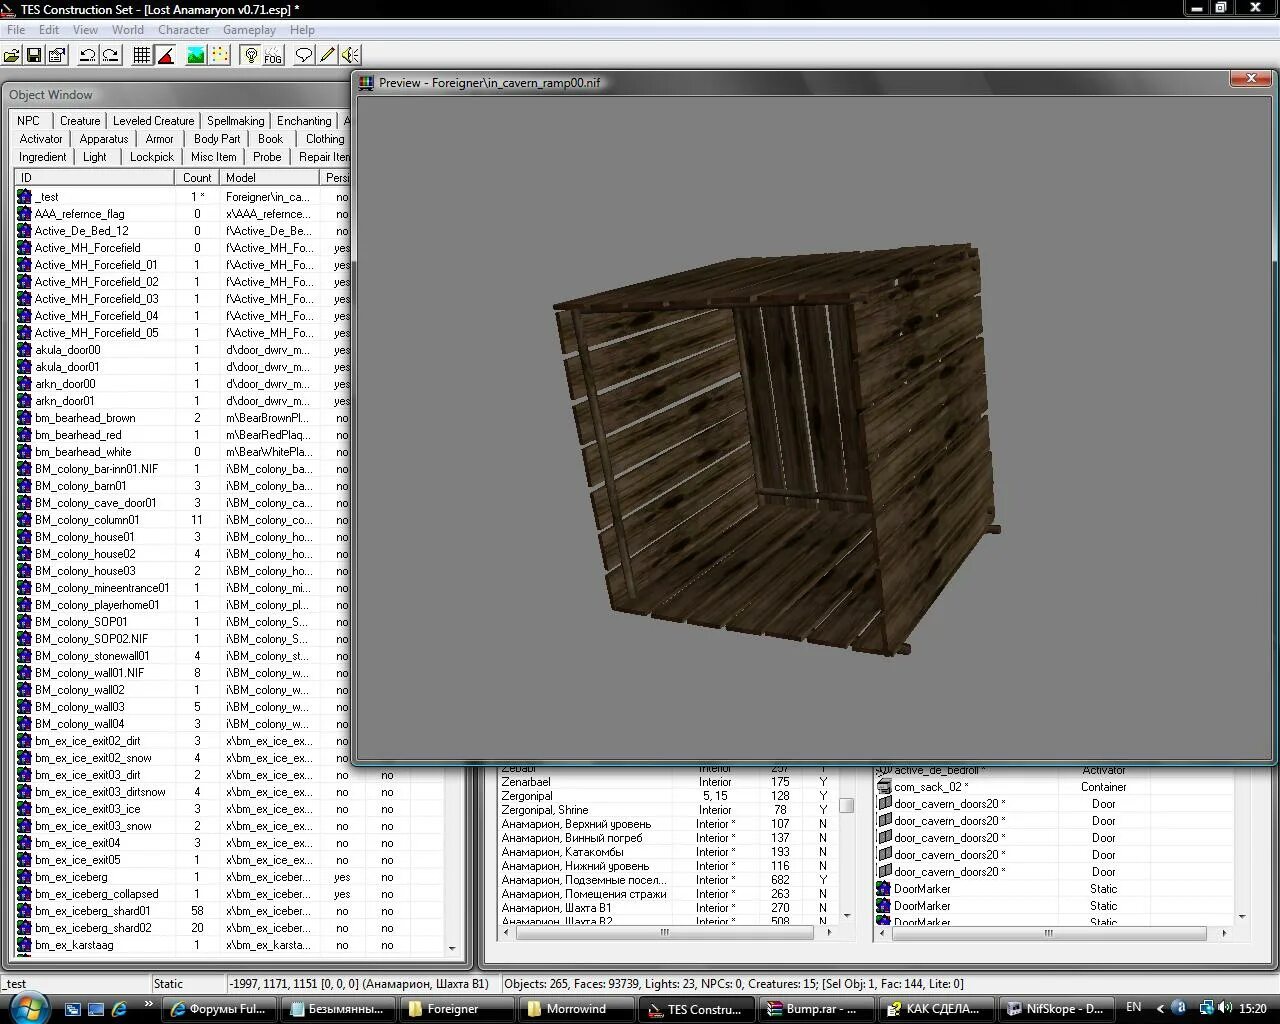Open the dialogue speech bubble tool
Screen dimensions: 1280x1024
coord(304,56)
